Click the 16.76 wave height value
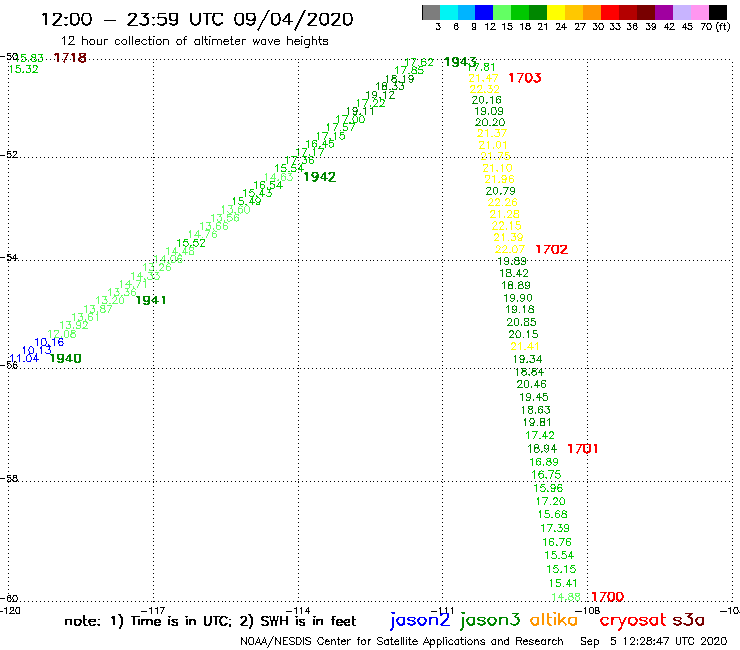Viewport: 740px width, 650px height. pyautogui.click(x=557, y=542)
